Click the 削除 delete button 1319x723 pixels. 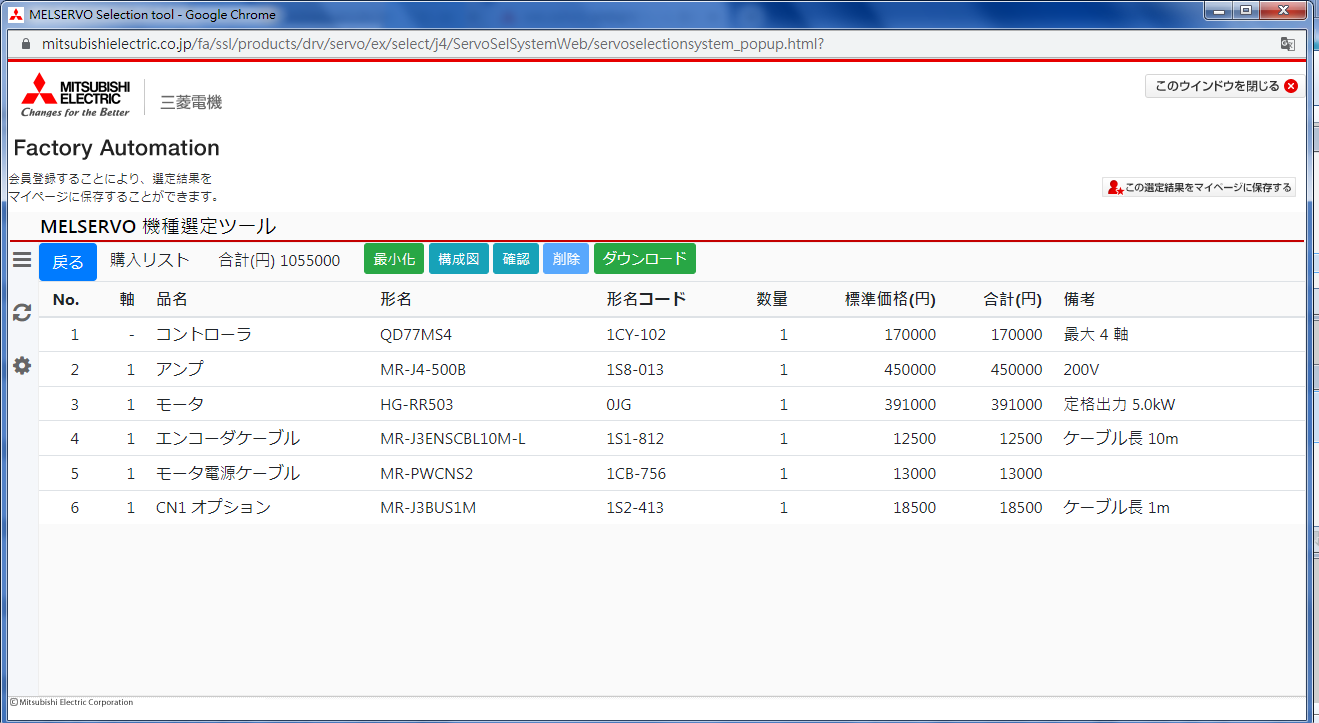pyautogui.click(x=566, y=259)
